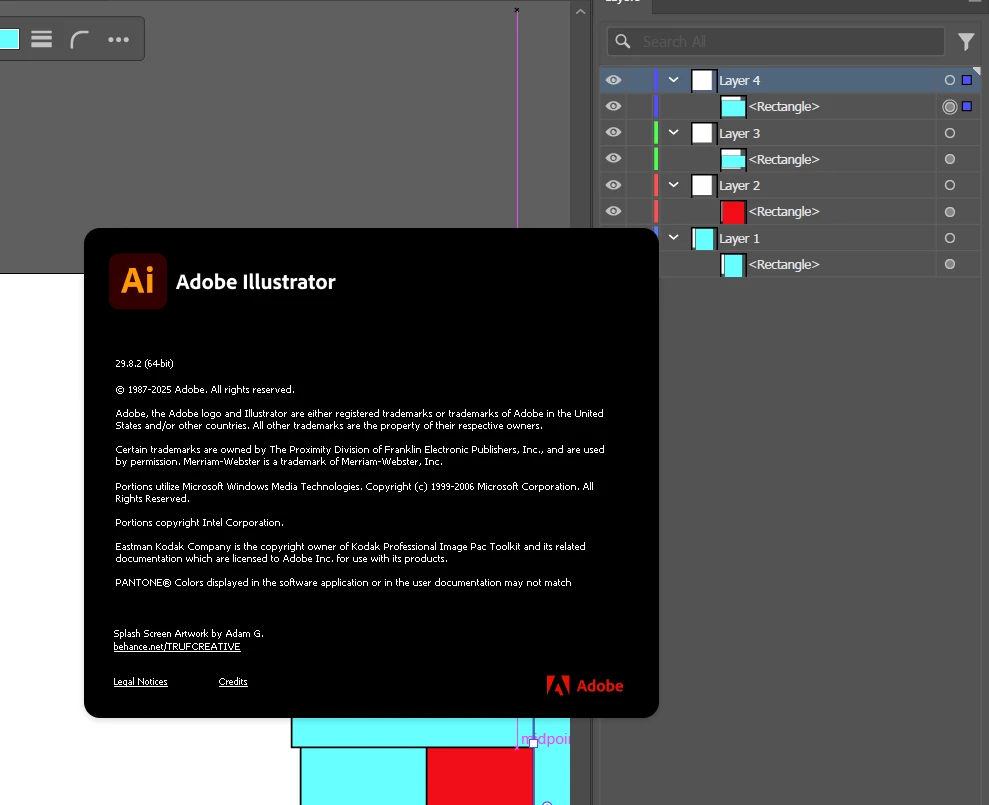989x805 pixels.
Task: Select the Layer 4 row name
Action: point(739,81)
